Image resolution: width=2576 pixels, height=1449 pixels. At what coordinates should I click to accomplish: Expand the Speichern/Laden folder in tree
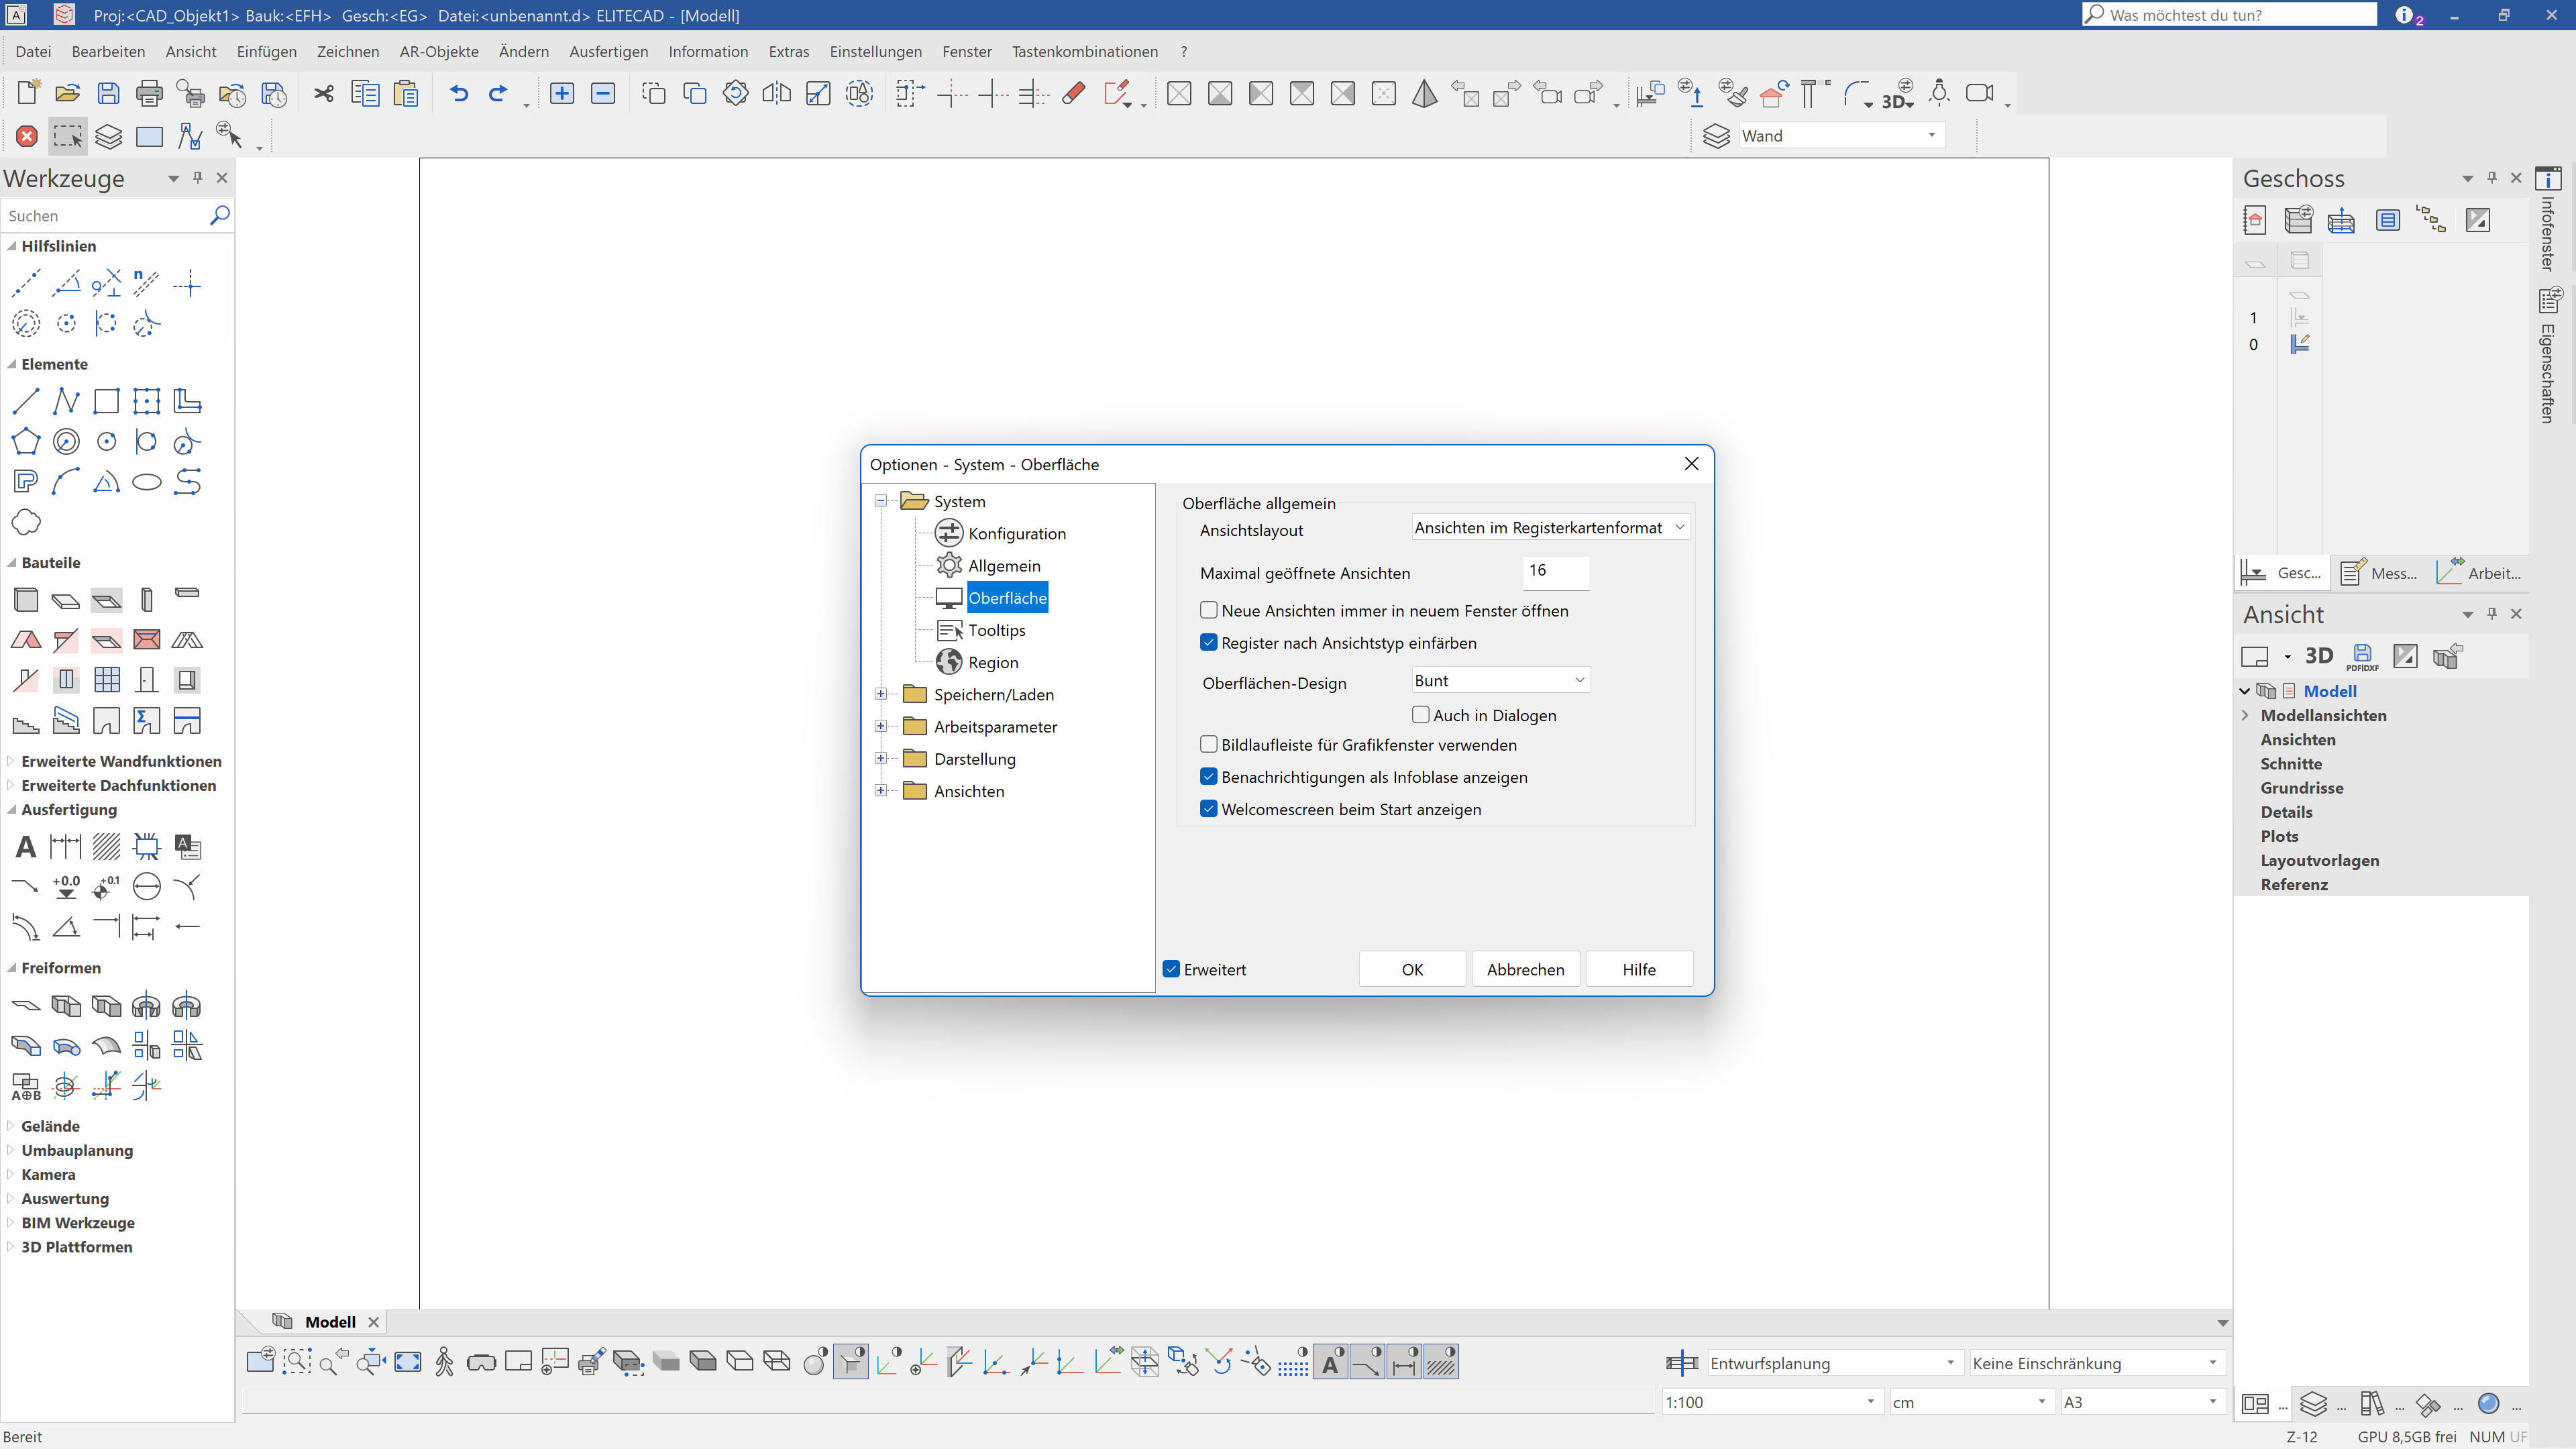point(881,694)
